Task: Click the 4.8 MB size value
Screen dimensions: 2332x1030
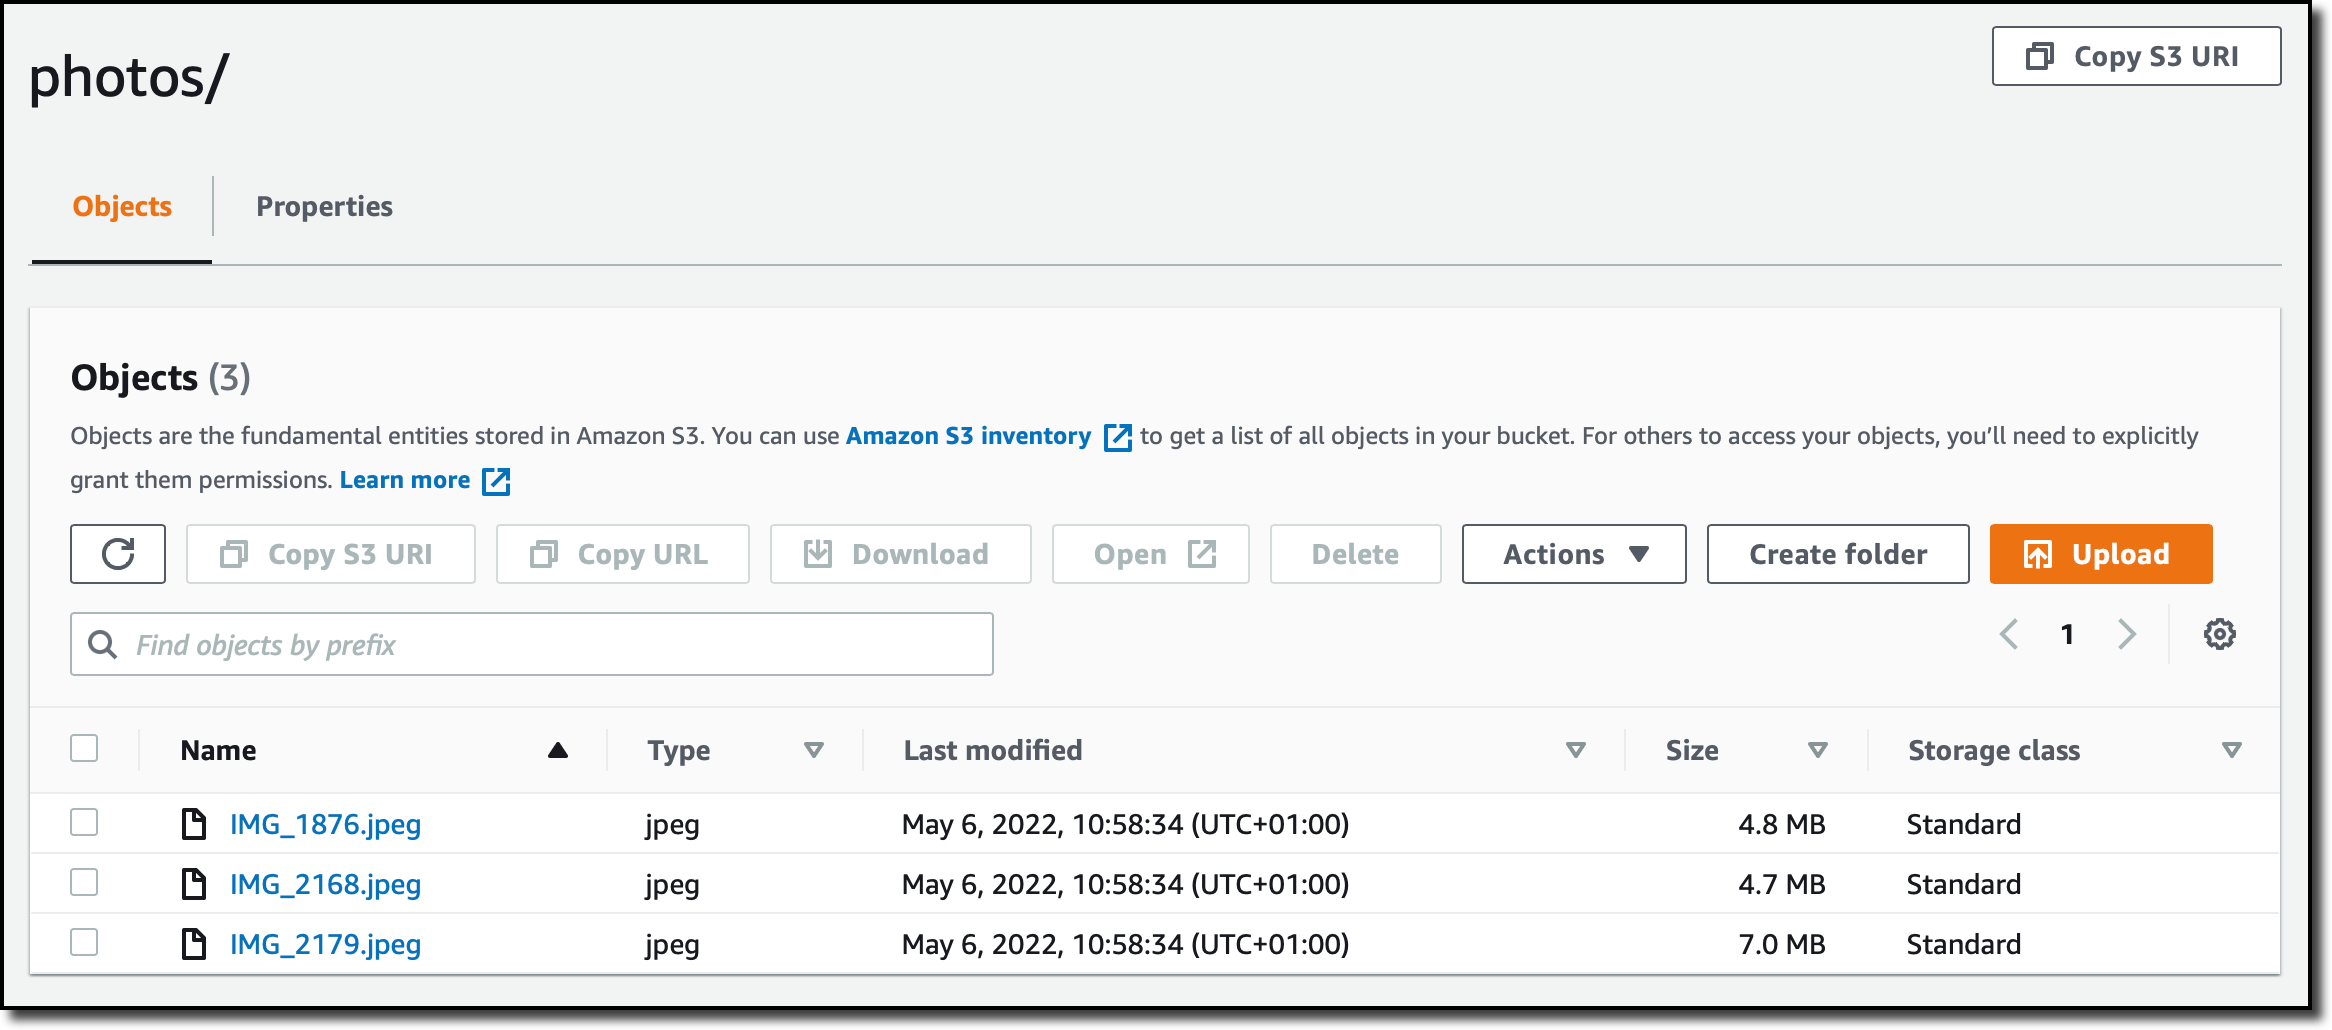Action: [1782, 824]
